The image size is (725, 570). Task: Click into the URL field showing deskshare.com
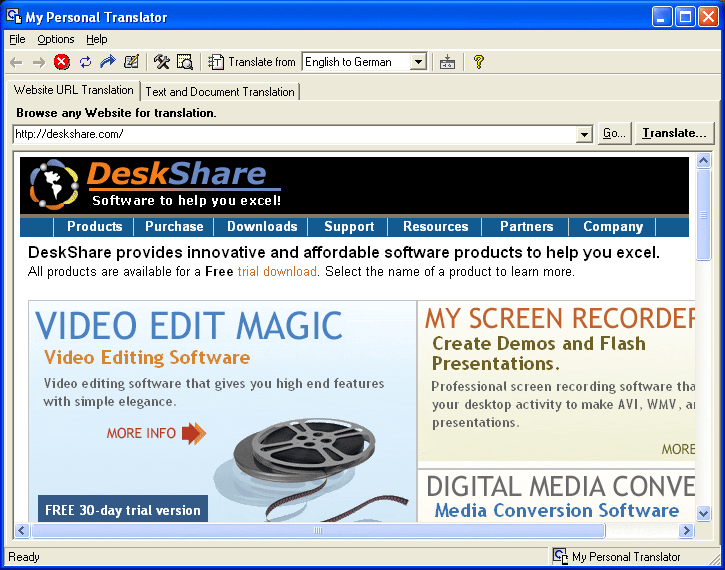click(295, 134)
